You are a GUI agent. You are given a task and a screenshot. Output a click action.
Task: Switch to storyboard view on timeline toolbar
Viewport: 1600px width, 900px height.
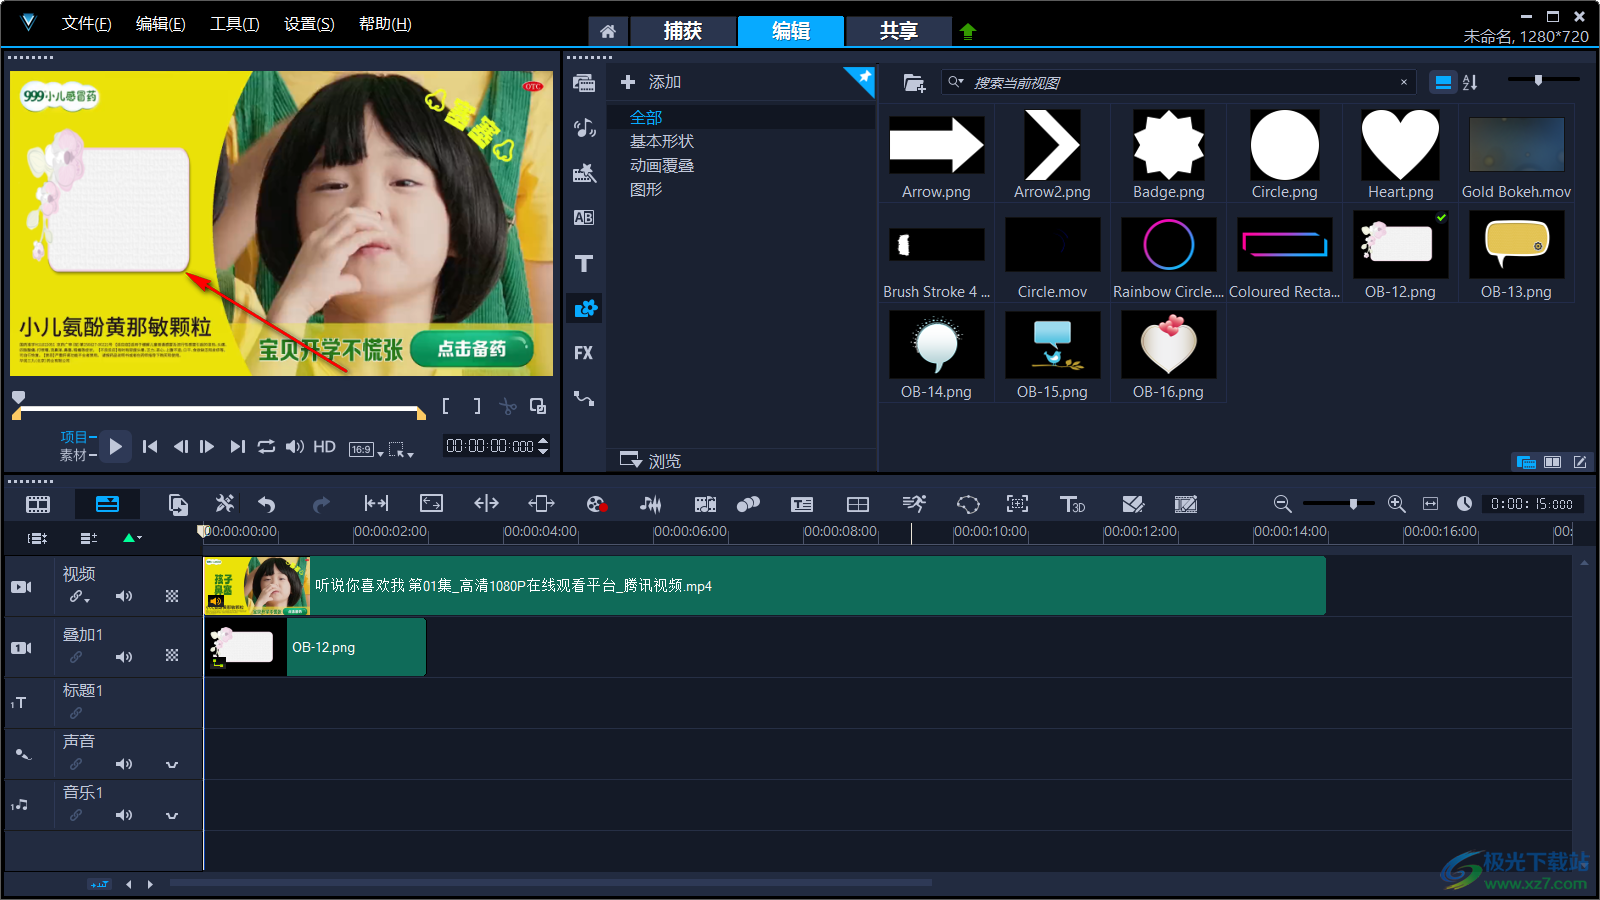[x=38, y=504]
